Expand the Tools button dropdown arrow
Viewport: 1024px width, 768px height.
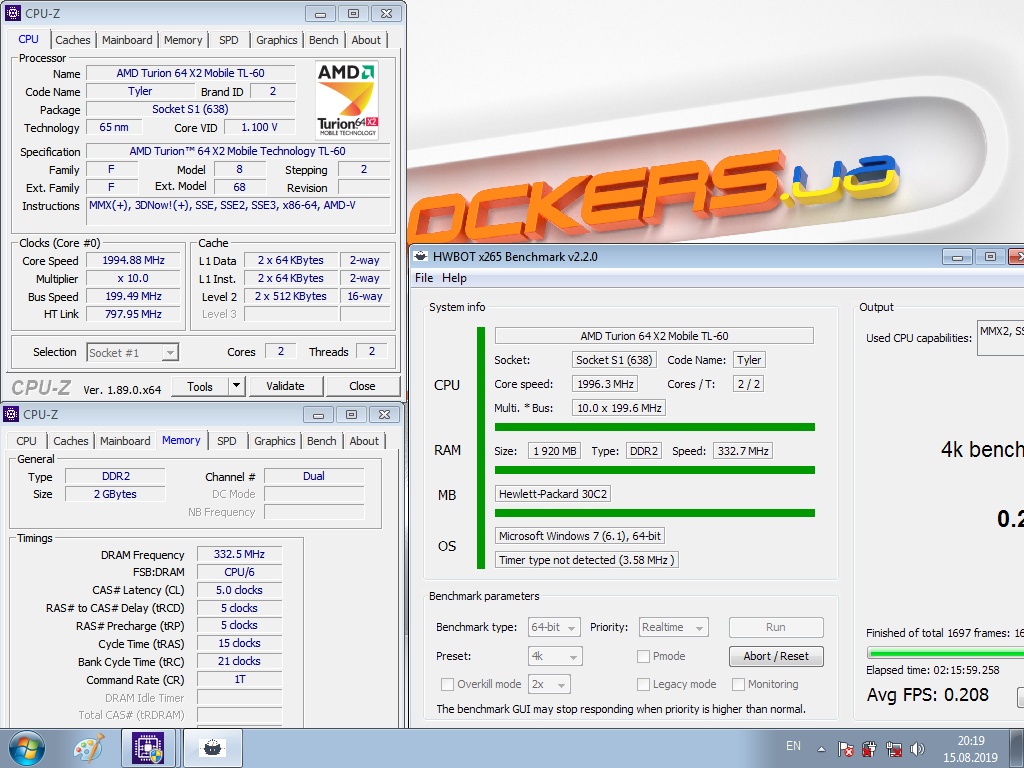[x=236, y=386]
